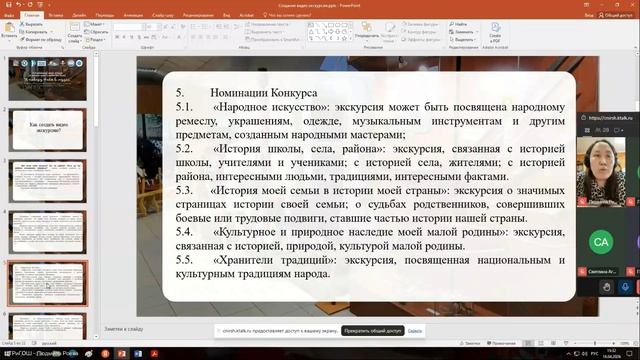Click 'Что вы хотите сделать?' search box
The image size is (640, 360).
pos(287,15)
